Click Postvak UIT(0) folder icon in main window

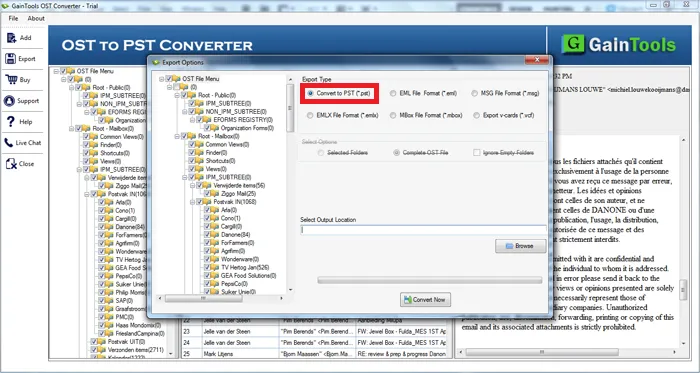pos(102,341)
